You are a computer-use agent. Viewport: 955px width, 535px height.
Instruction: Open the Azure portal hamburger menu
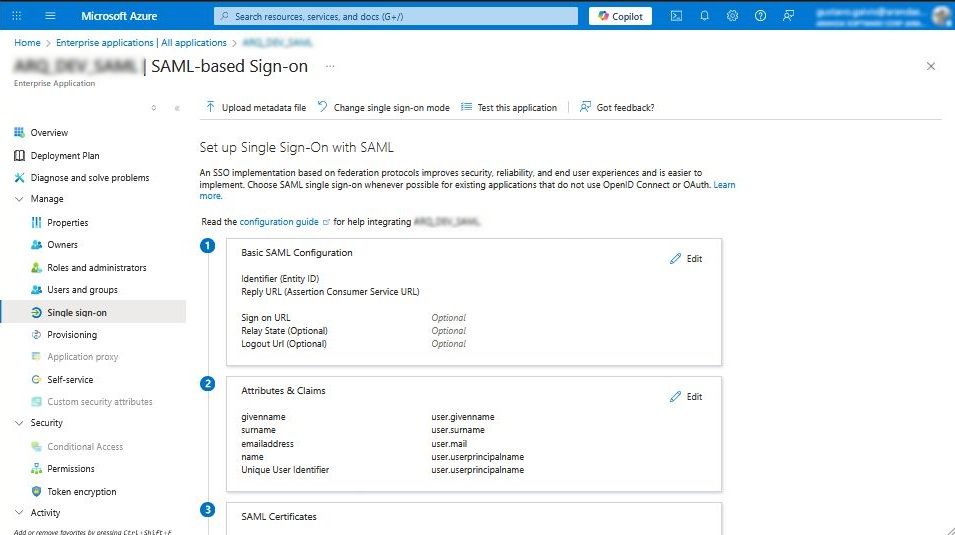pos(50,16)
